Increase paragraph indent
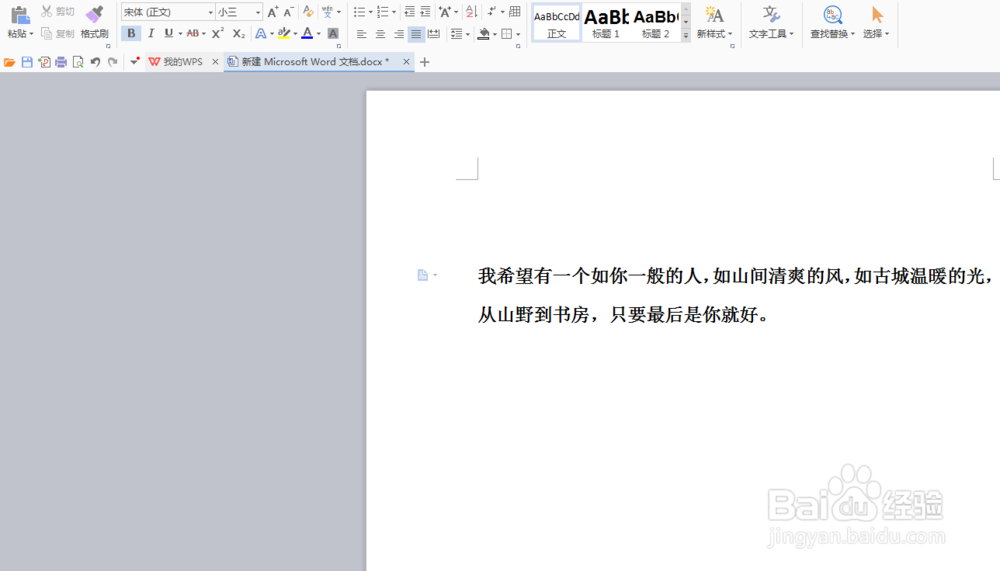The height and width of the screenshot is (571, 1000). (x=425, y=11)
